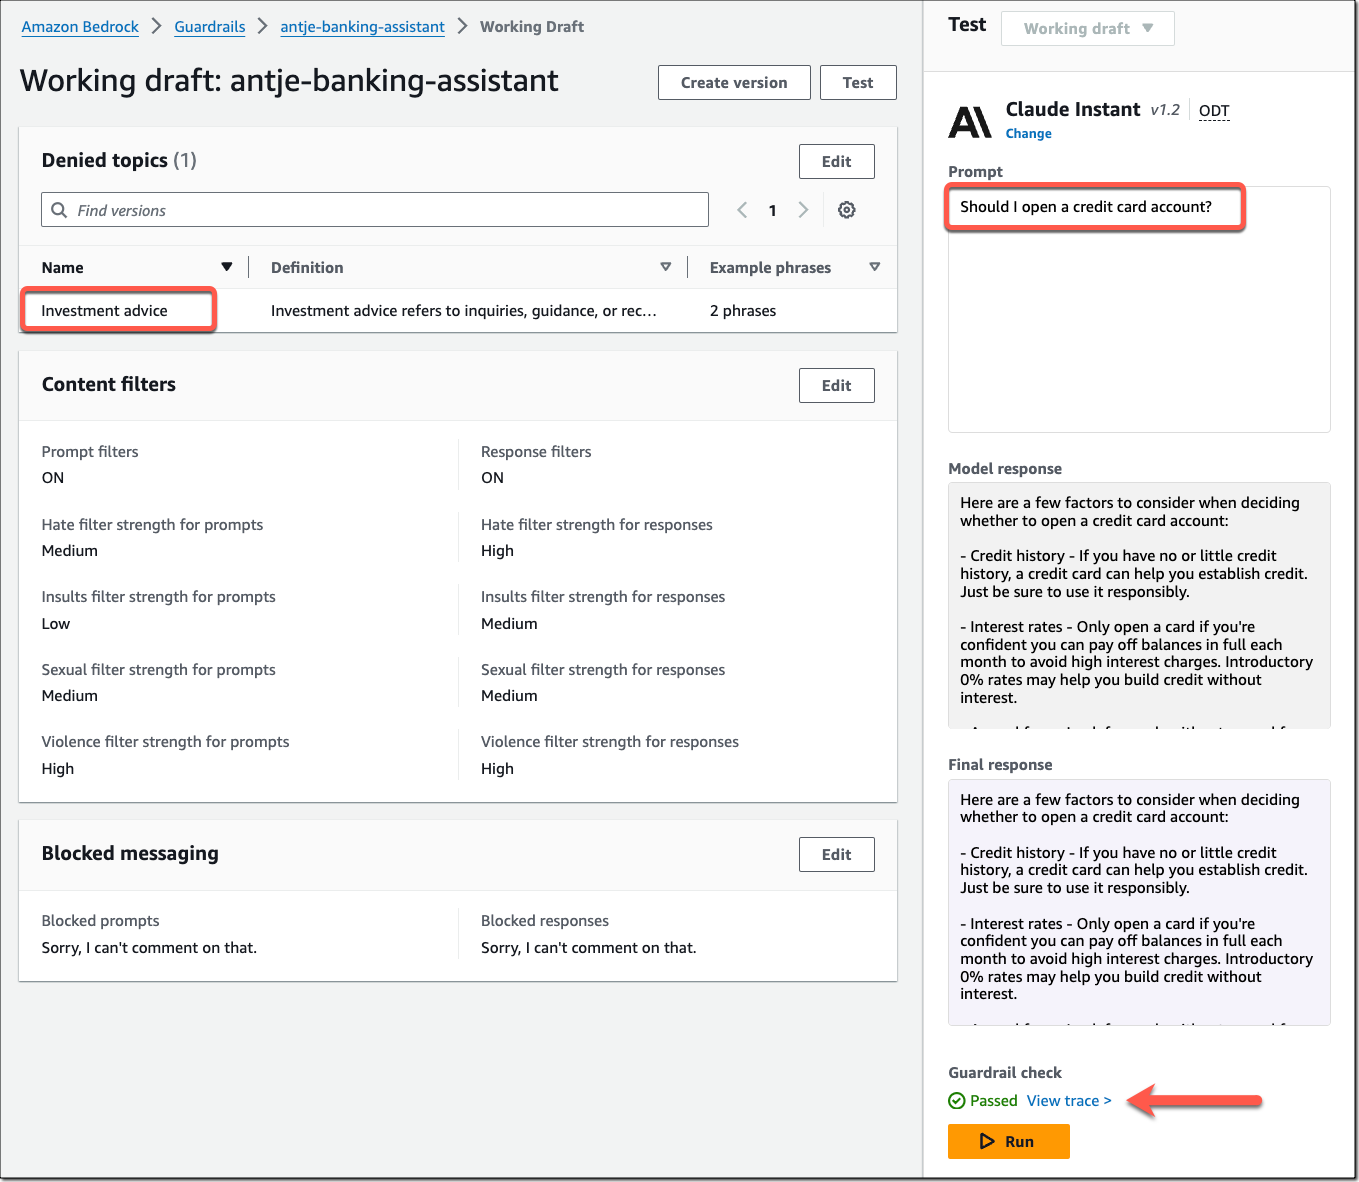Viewport: 1359px width, 1182px height.
Task: Click the Blocked prompts message text
Action: pos(149,948)
